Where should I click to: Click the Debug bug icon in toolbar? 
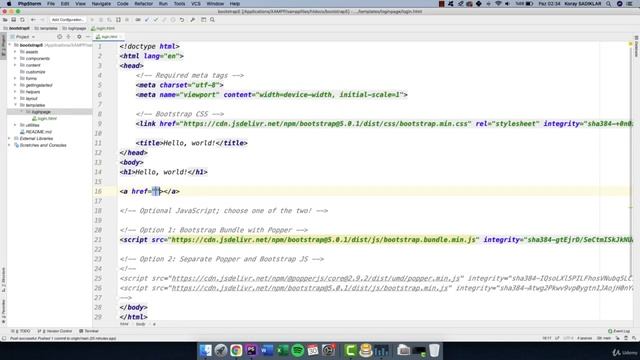point(101,20)
